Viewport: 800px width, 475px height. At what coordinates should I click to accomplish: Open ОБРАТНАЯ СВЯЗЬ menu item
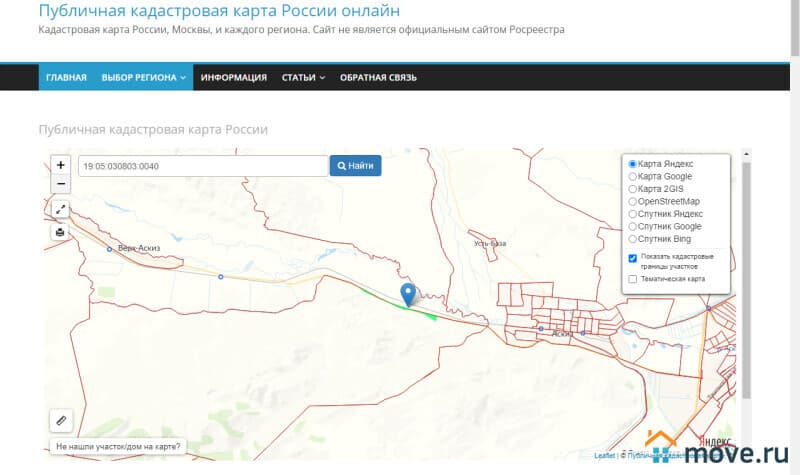click(x=378, y=78)
